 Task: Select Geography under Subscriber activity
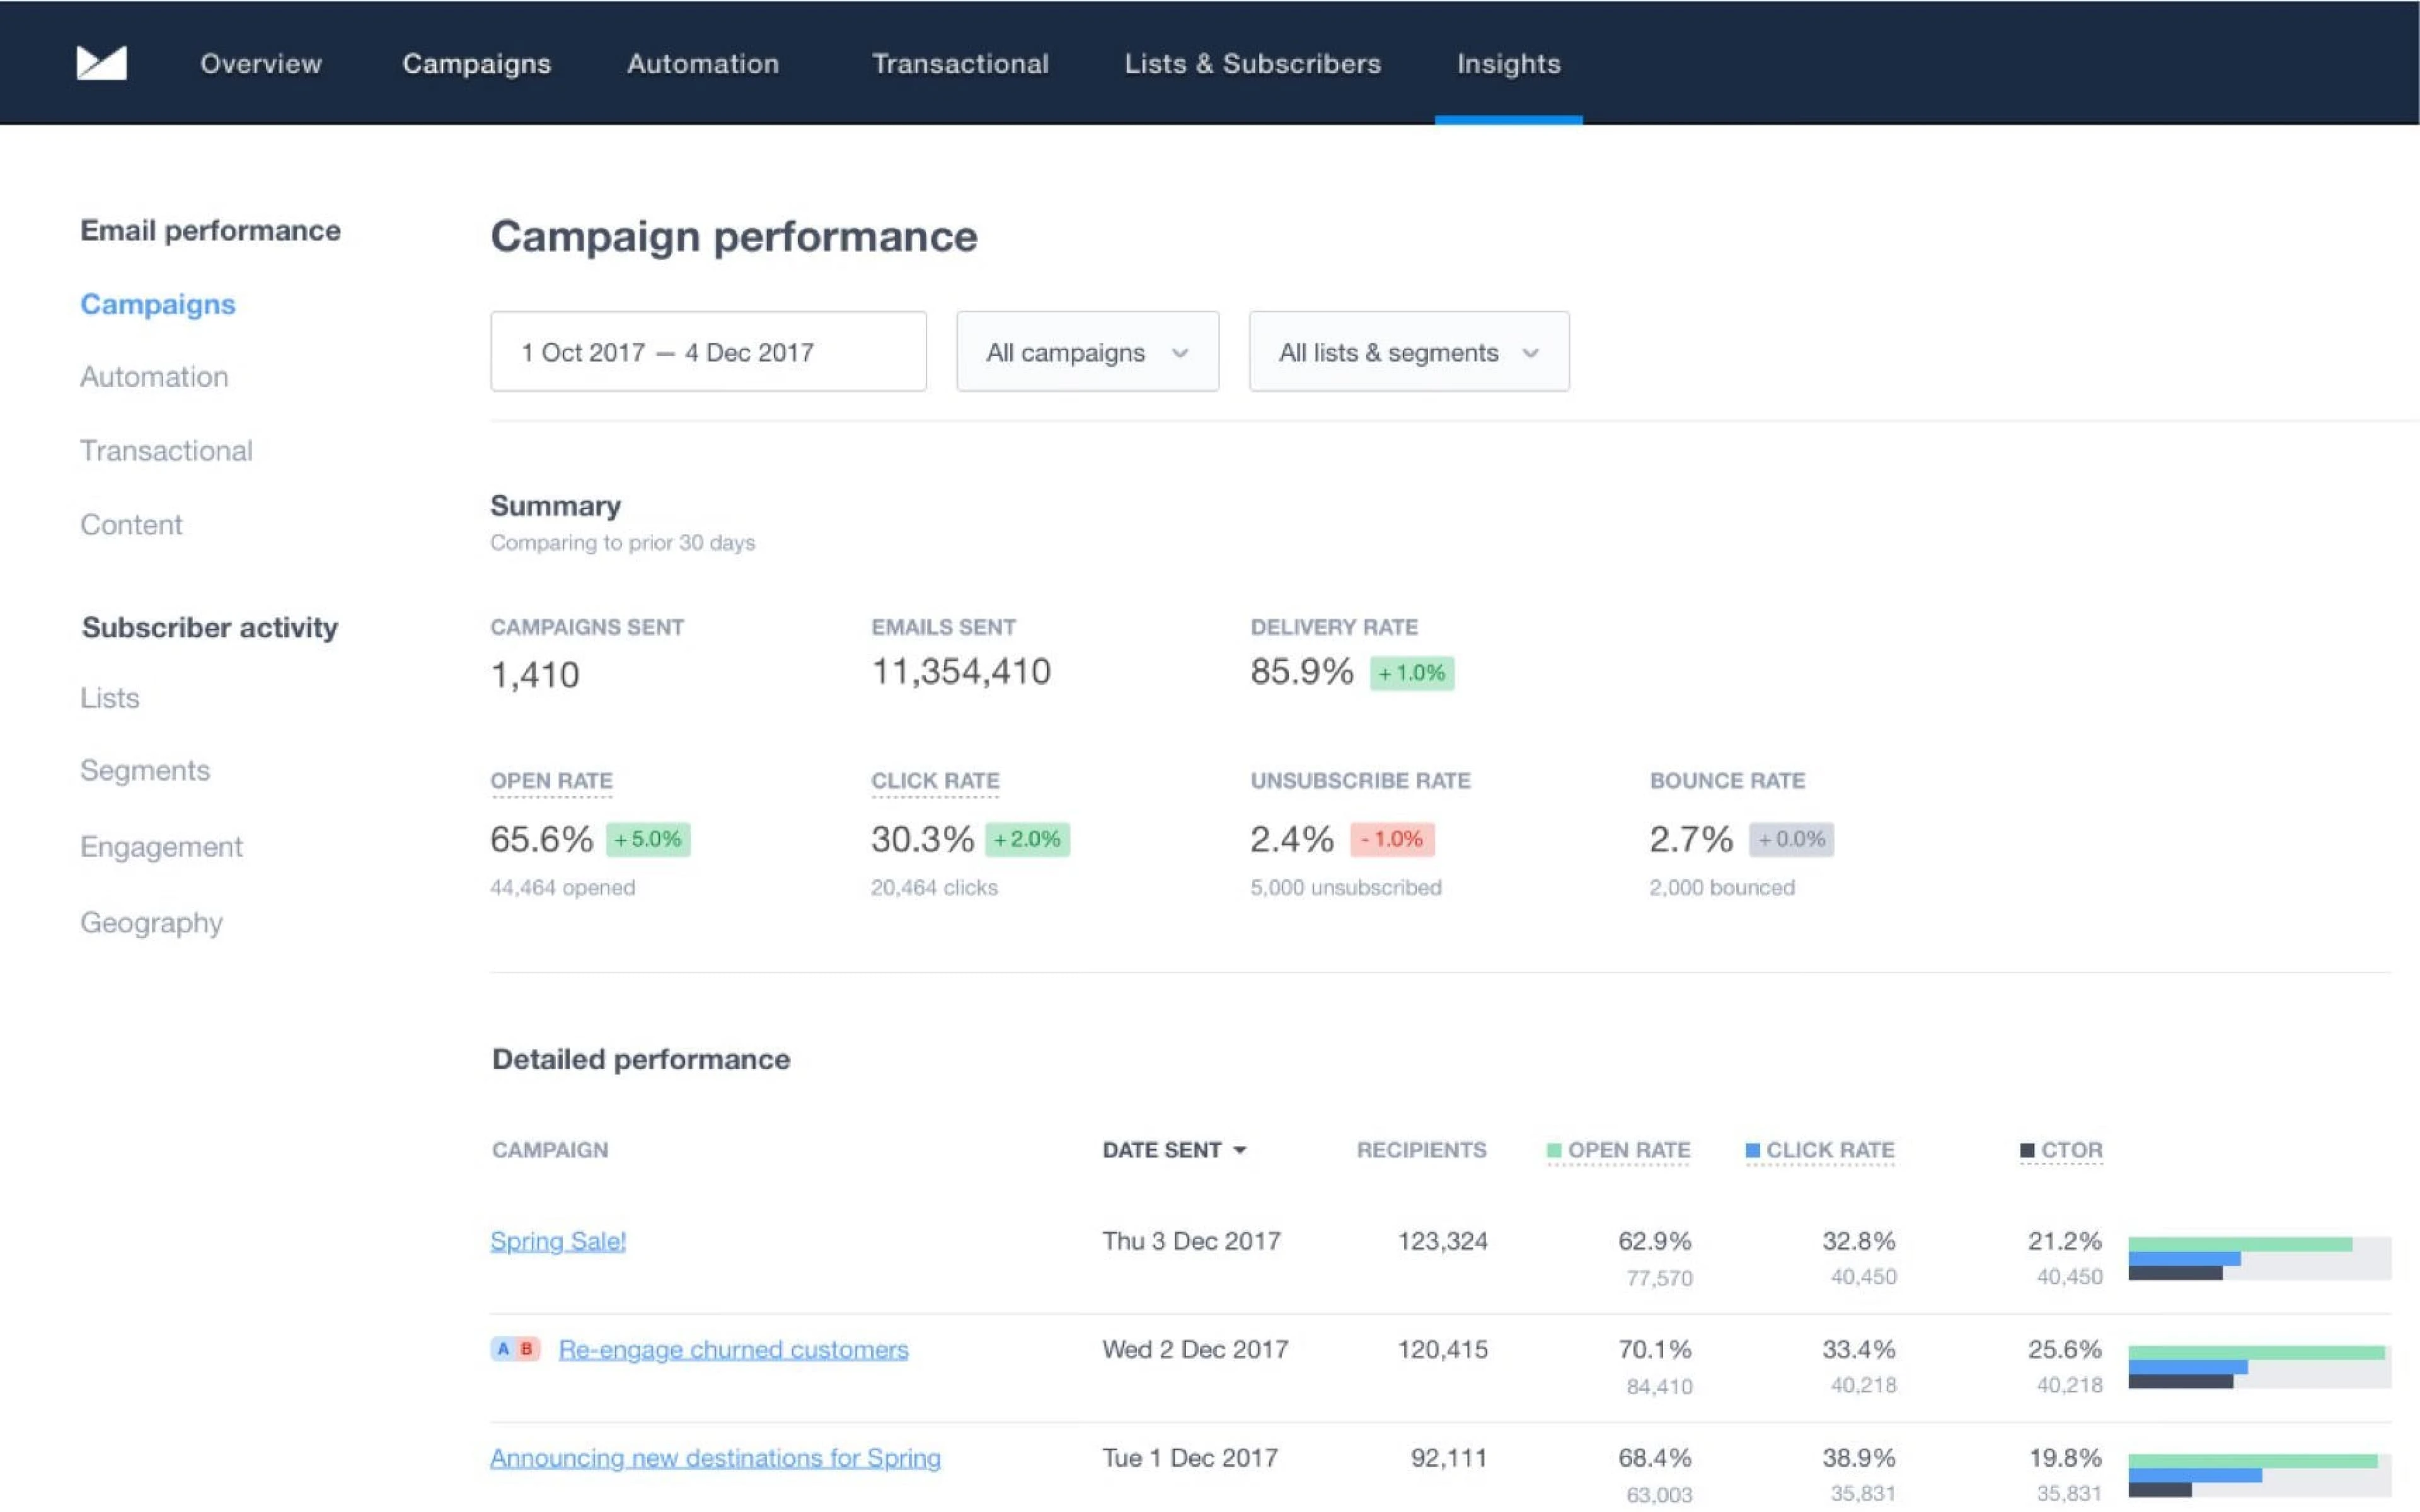point(151,922)
